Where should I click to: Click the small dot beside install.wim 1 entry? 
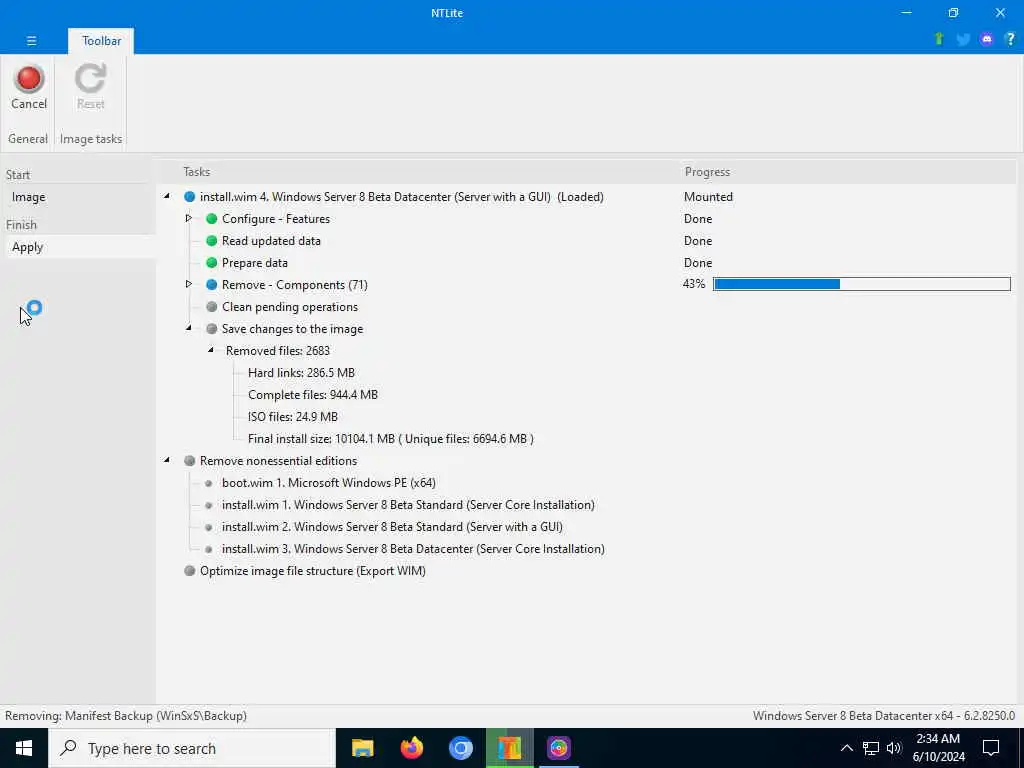208,505
